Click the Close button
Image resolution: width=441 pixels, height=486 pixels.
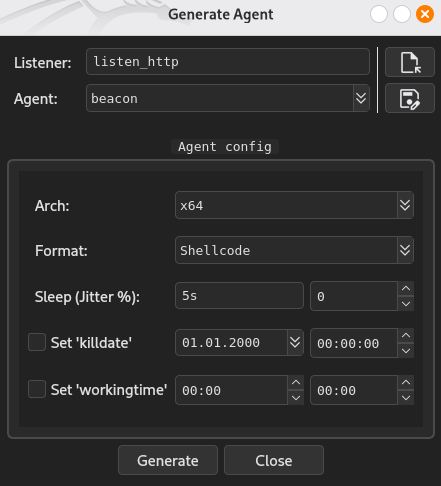(274, 460)
